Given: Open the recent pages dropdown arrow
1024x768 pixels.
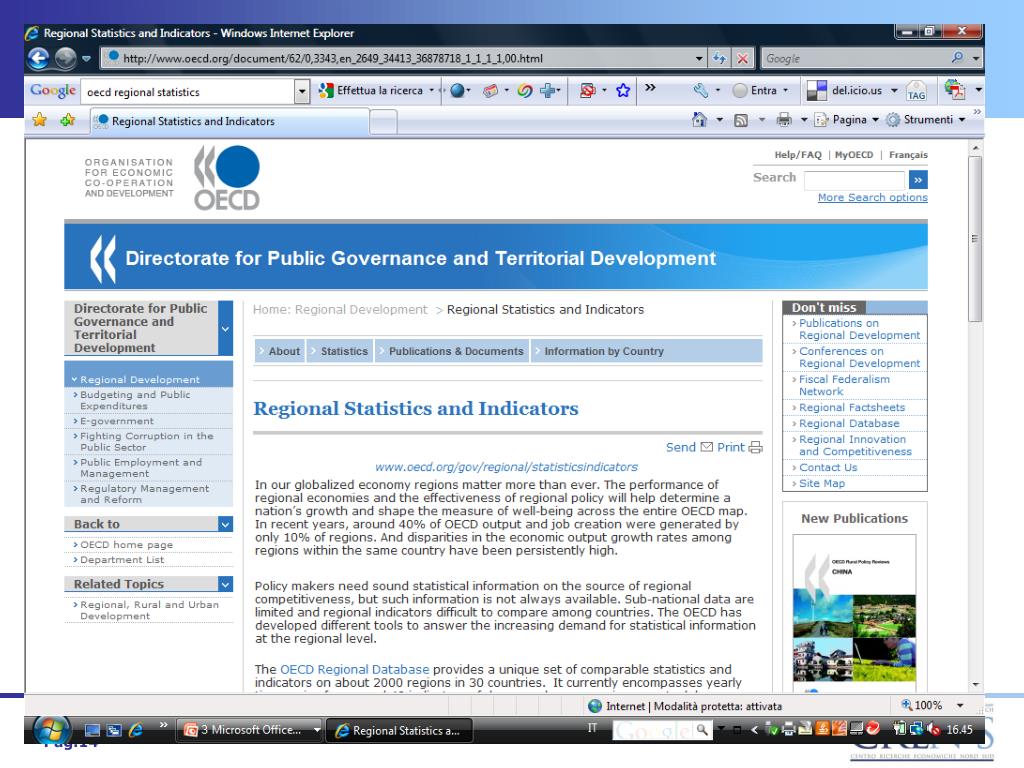Looking at the screenshot, I should point(86,59).
